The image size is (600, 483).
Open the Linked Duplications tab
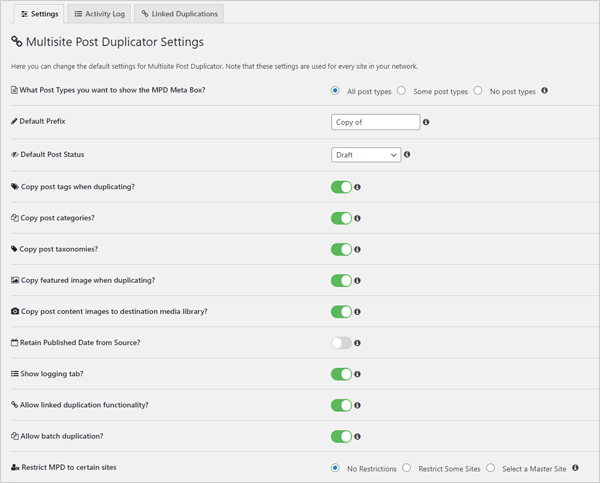(x=179, y=14)
